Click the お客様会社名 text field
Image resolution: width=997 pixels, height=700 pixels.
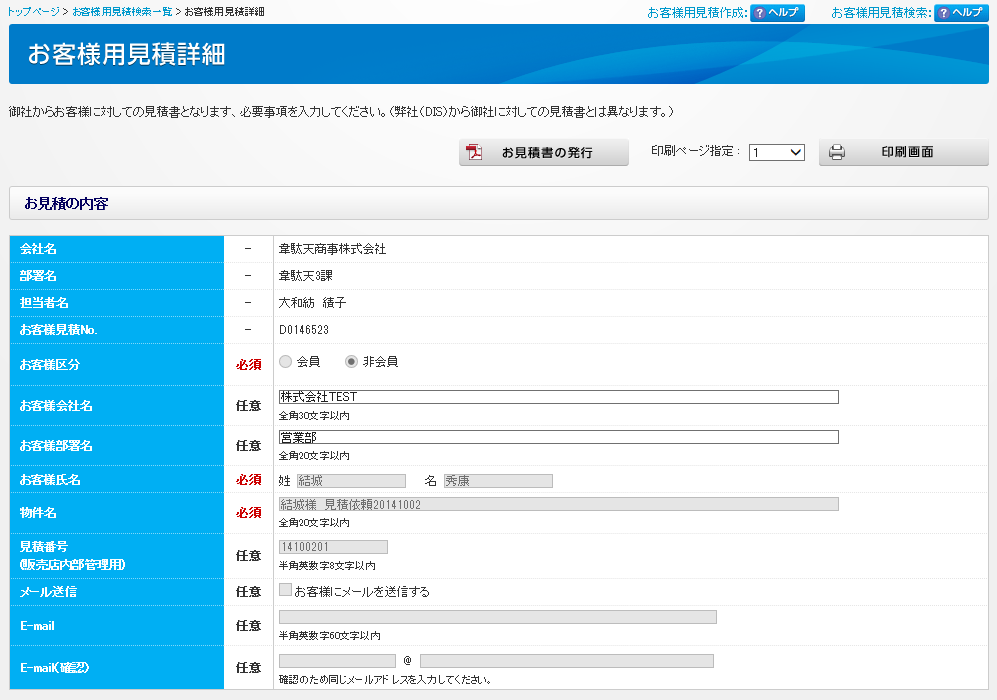click(558, 397)
